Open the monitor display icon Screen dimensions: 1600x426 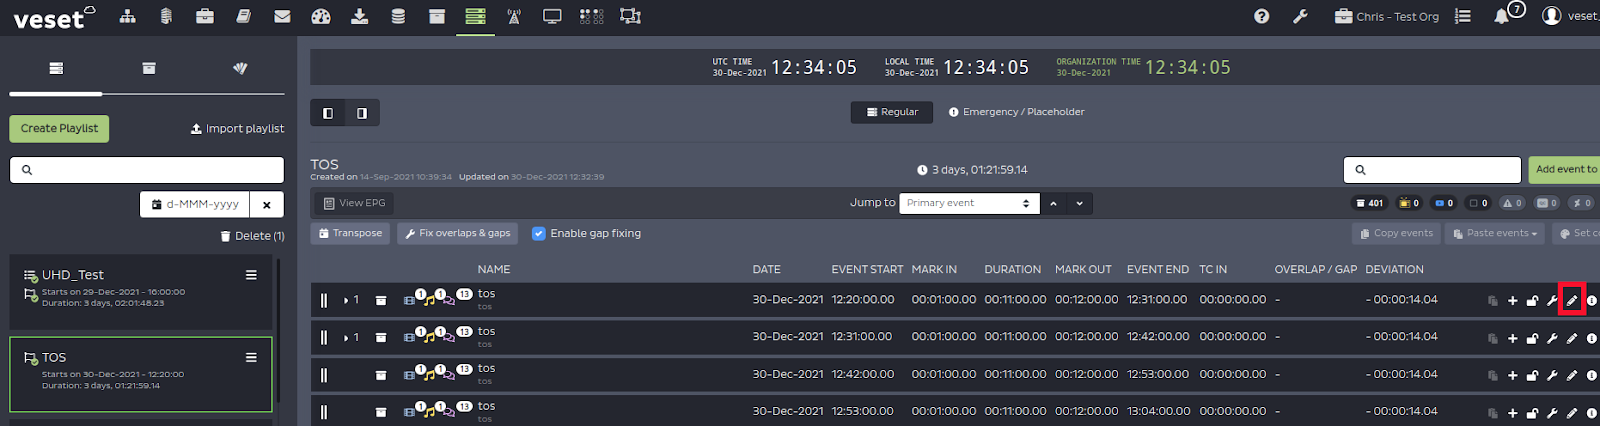click(x=552, y=16)
